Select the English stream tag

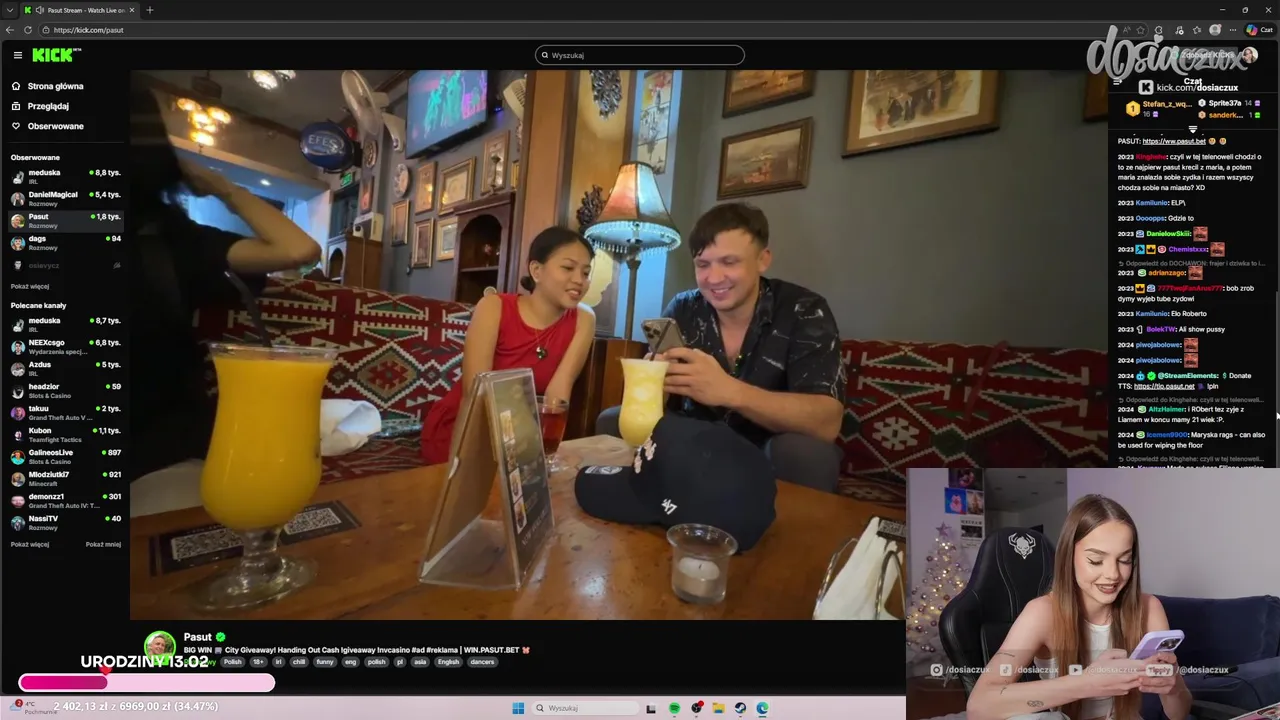(448, 662)
